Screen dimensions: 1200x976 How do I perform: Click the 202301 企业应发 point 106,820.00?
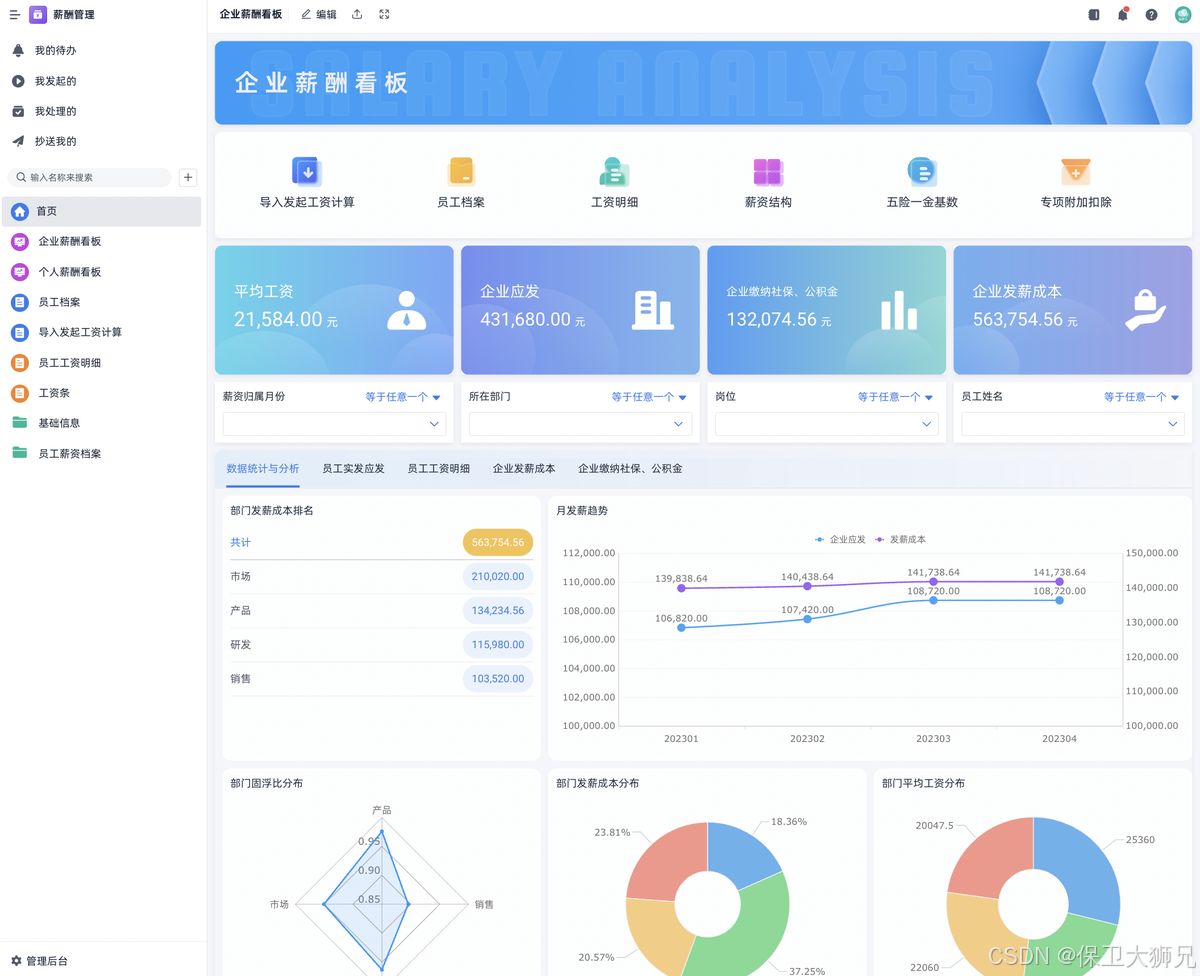[x=681, y=627]
